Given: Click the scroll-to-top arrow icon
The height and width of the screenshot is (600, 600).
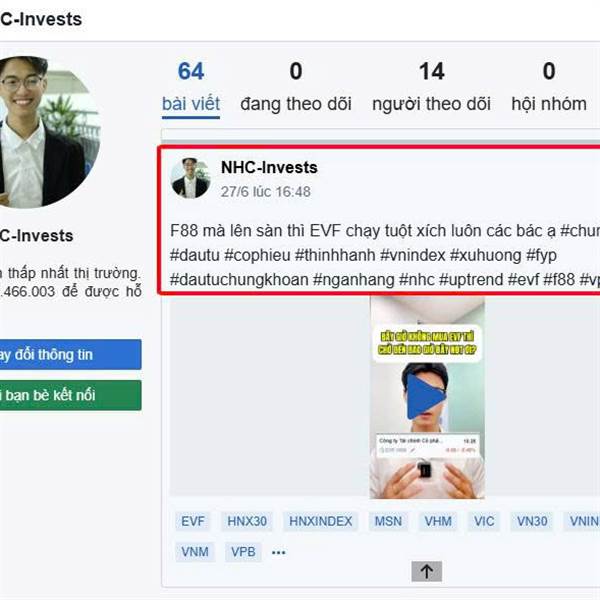Looking at the screenshot, I should [x=427, y=571].
